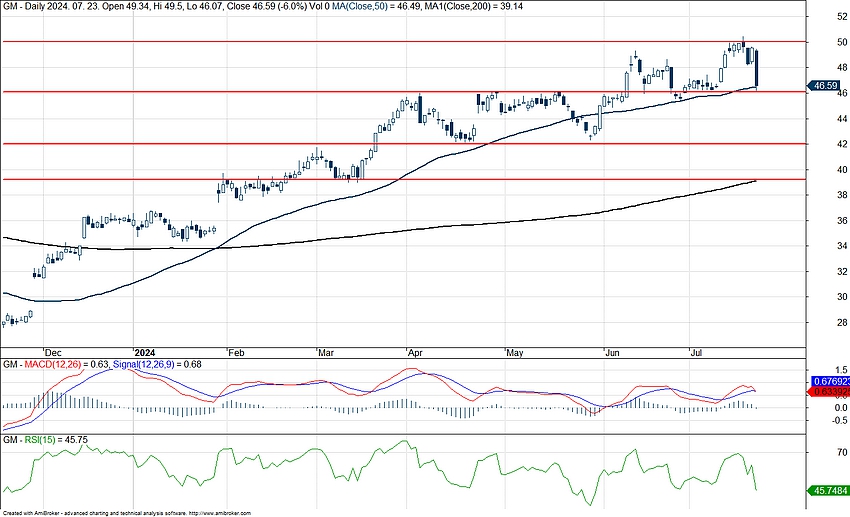The image size is (850, 517).
Task: Click the 42 price axis label
Action: click(x=842, y=144)
